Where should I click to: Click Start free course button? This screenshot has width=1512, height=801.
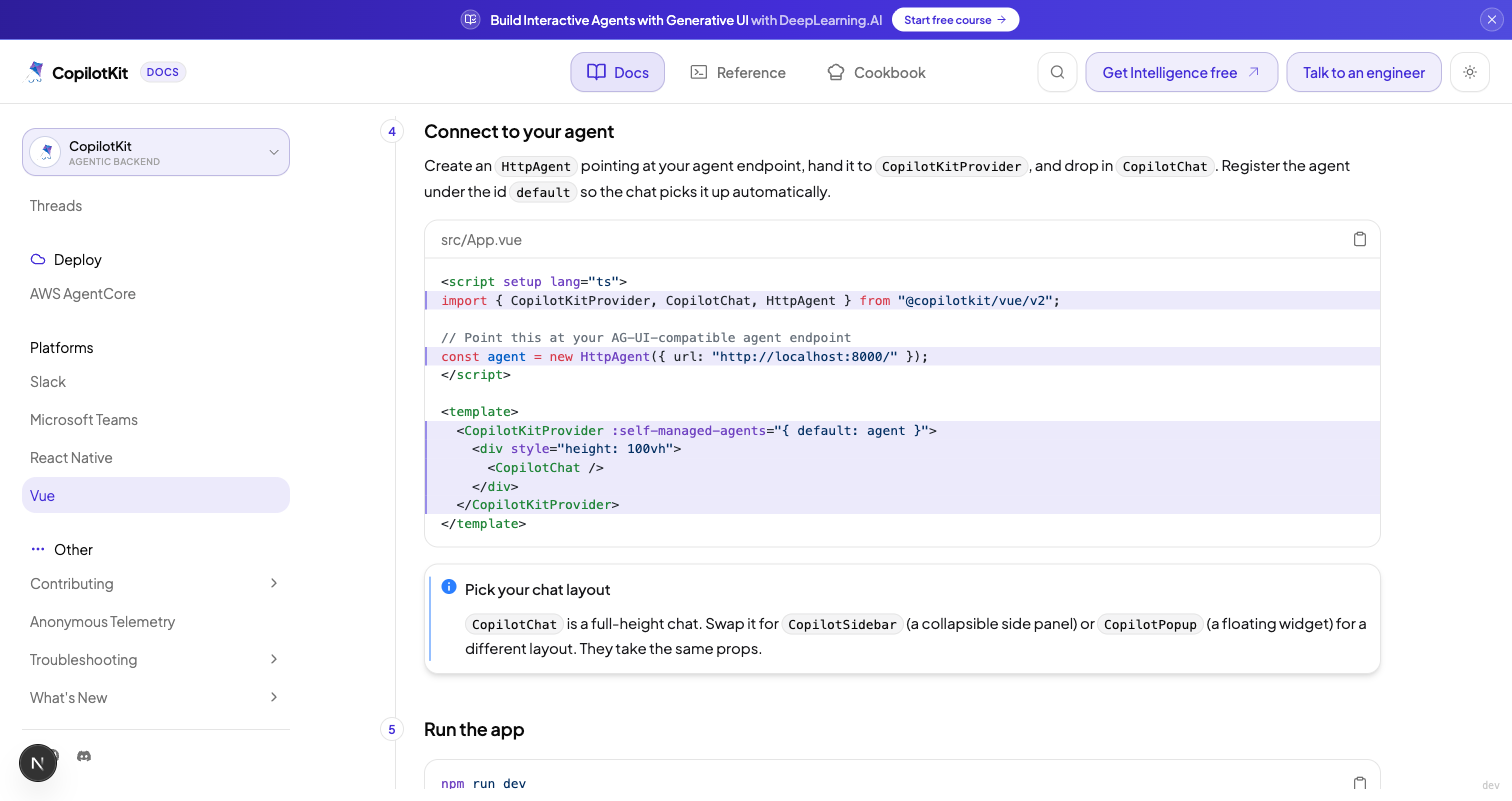pos(955,20)
